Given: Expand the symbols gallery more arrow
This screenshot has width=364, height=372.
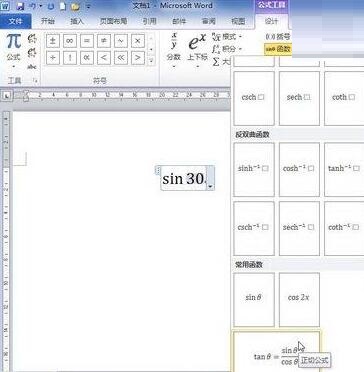Looking at the screenshot, I should (151, 61).
